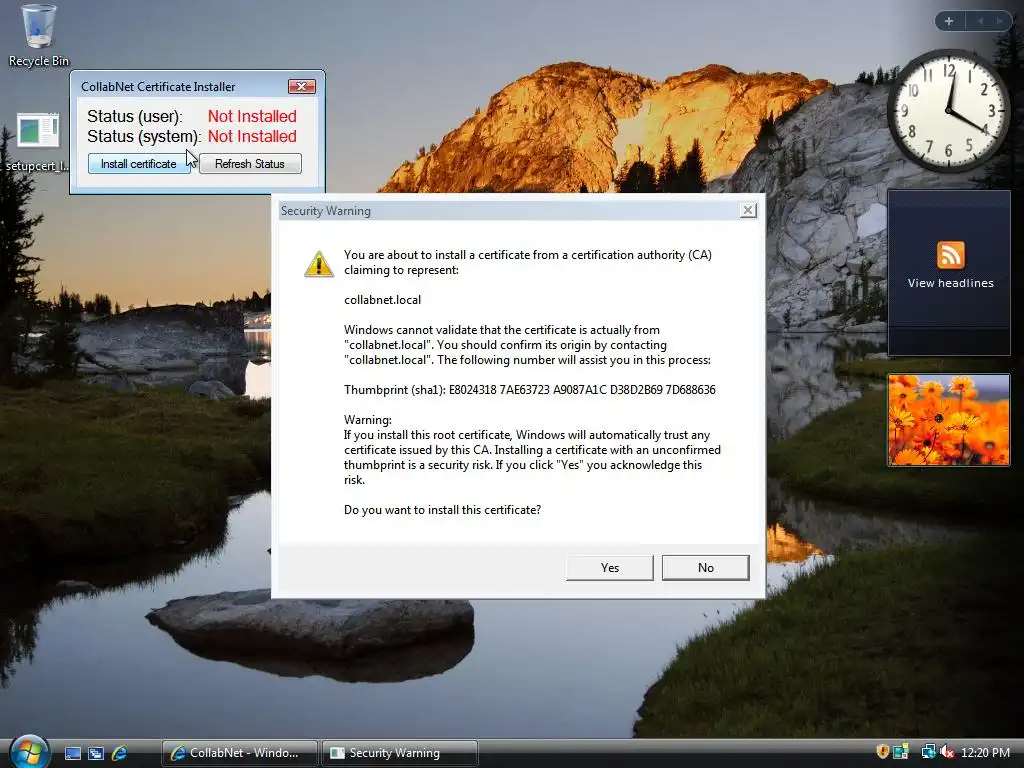Click Yes to install the certificate

609,568
